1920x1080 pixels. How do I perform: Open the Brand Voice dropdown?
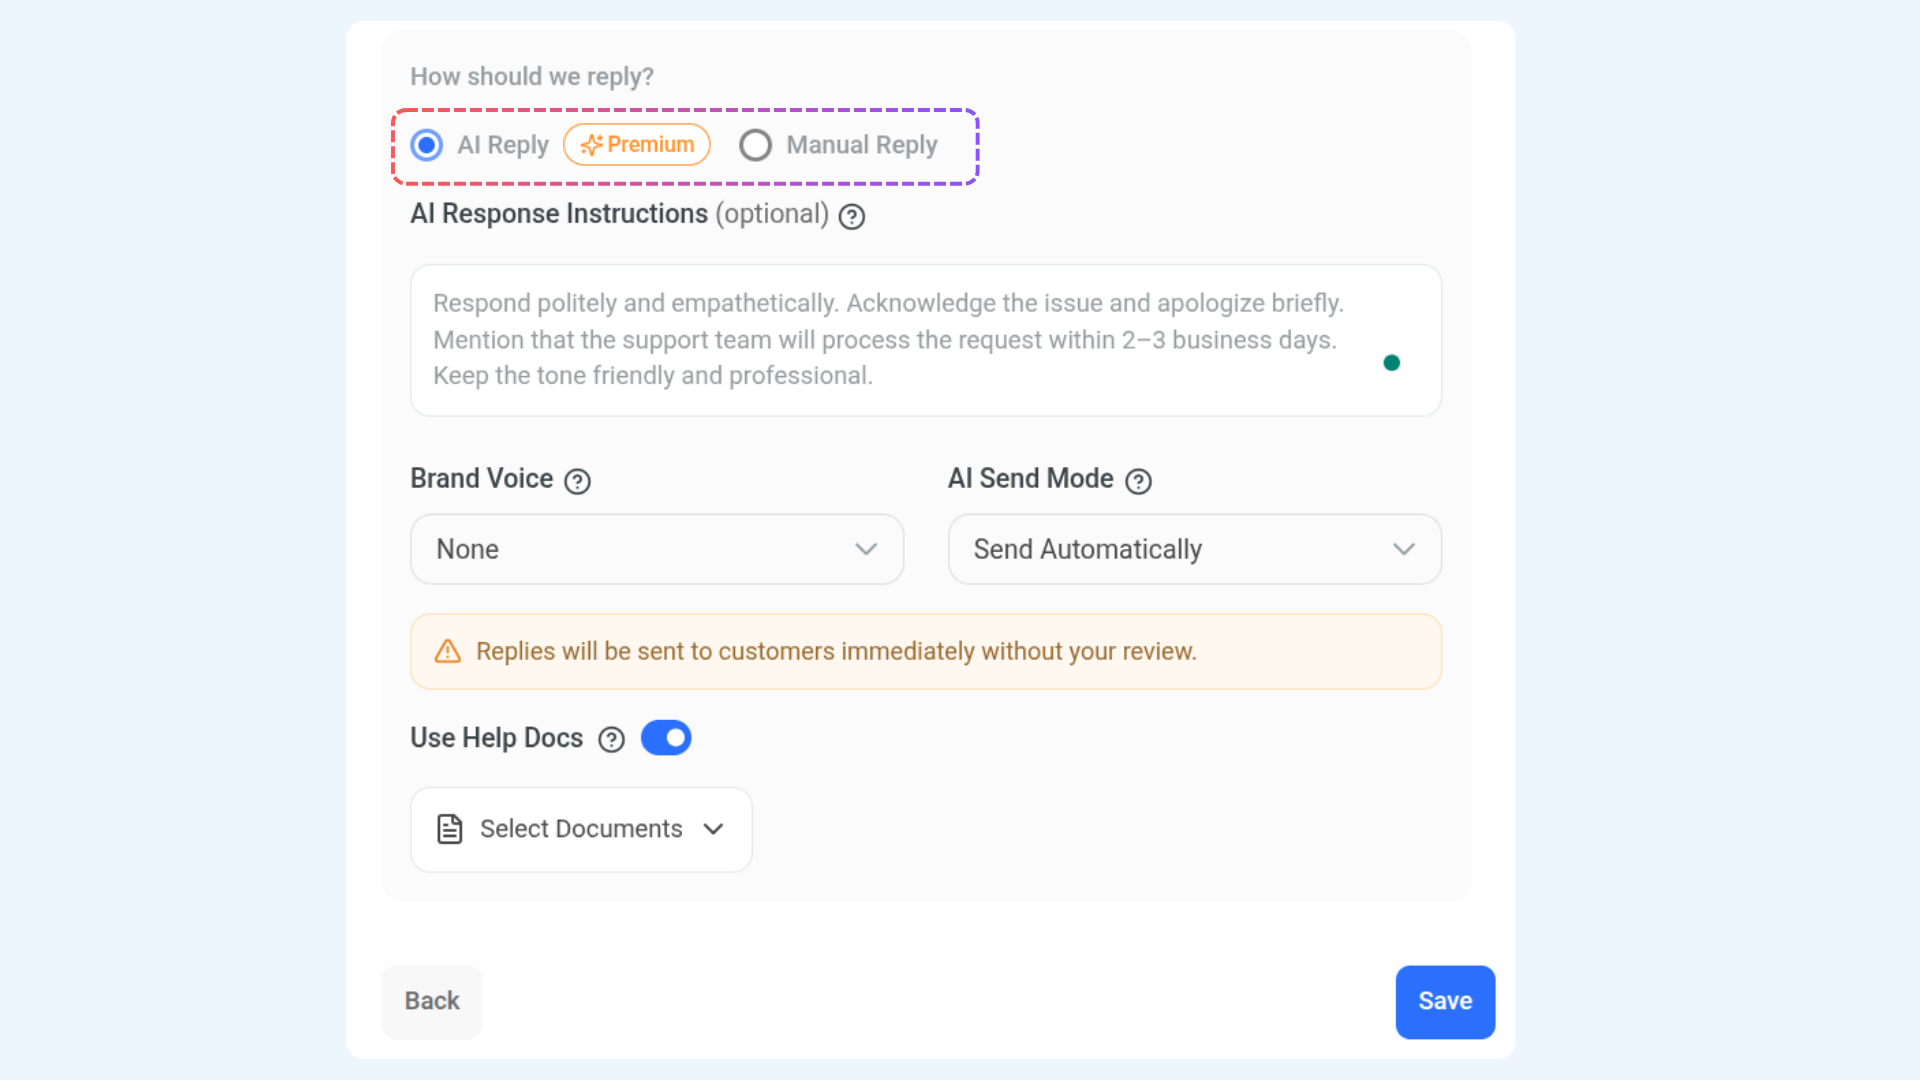coord(656,549)
